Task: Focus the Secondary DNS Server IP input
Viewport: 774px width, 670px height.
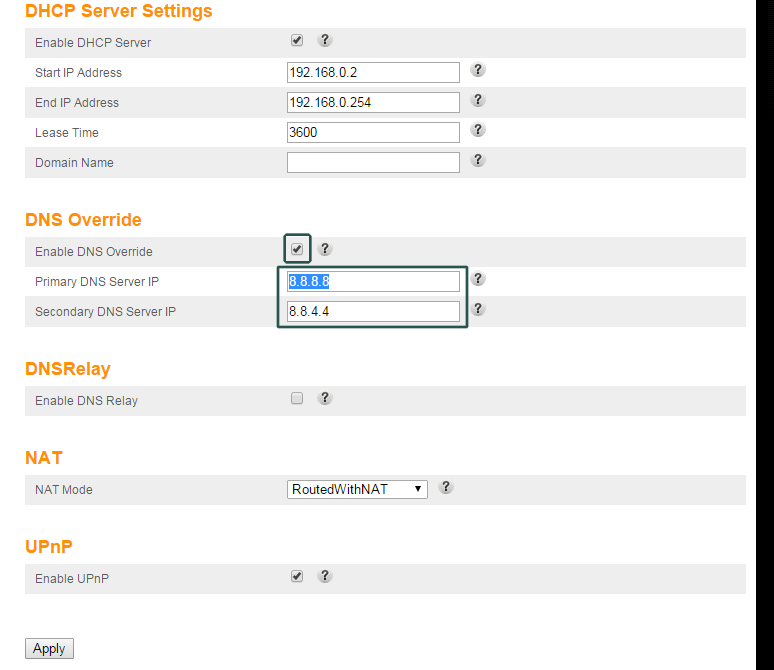Action: pos(373,311)
